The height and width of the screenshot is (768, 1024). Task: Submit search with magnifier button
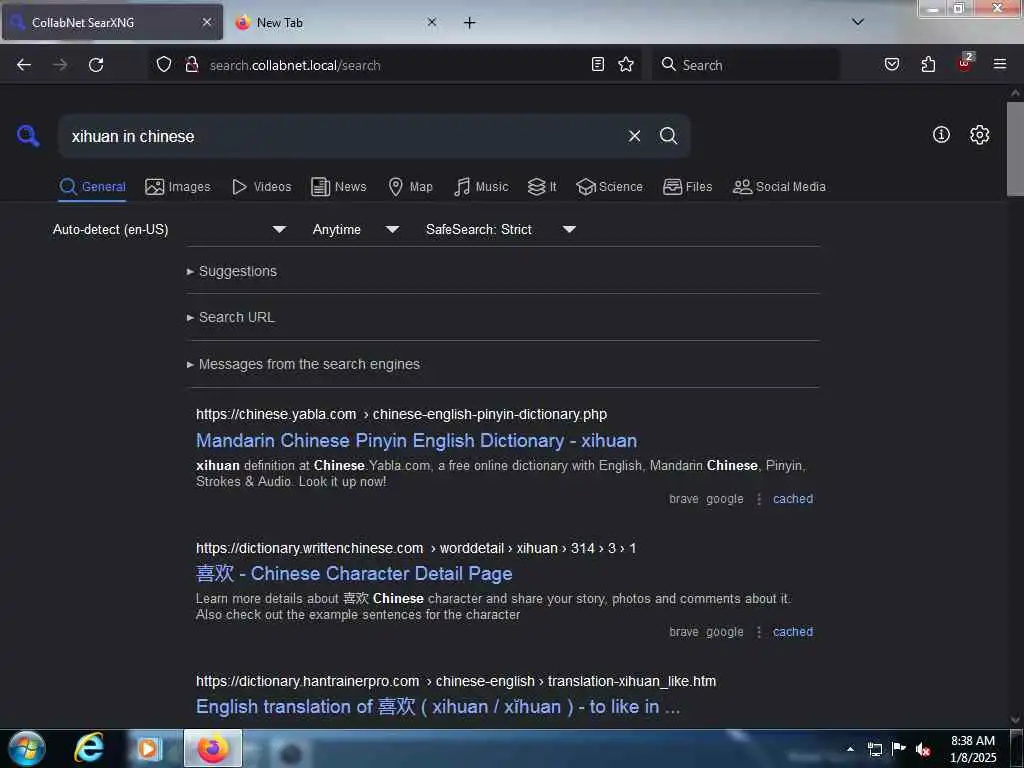pos(668,136)
